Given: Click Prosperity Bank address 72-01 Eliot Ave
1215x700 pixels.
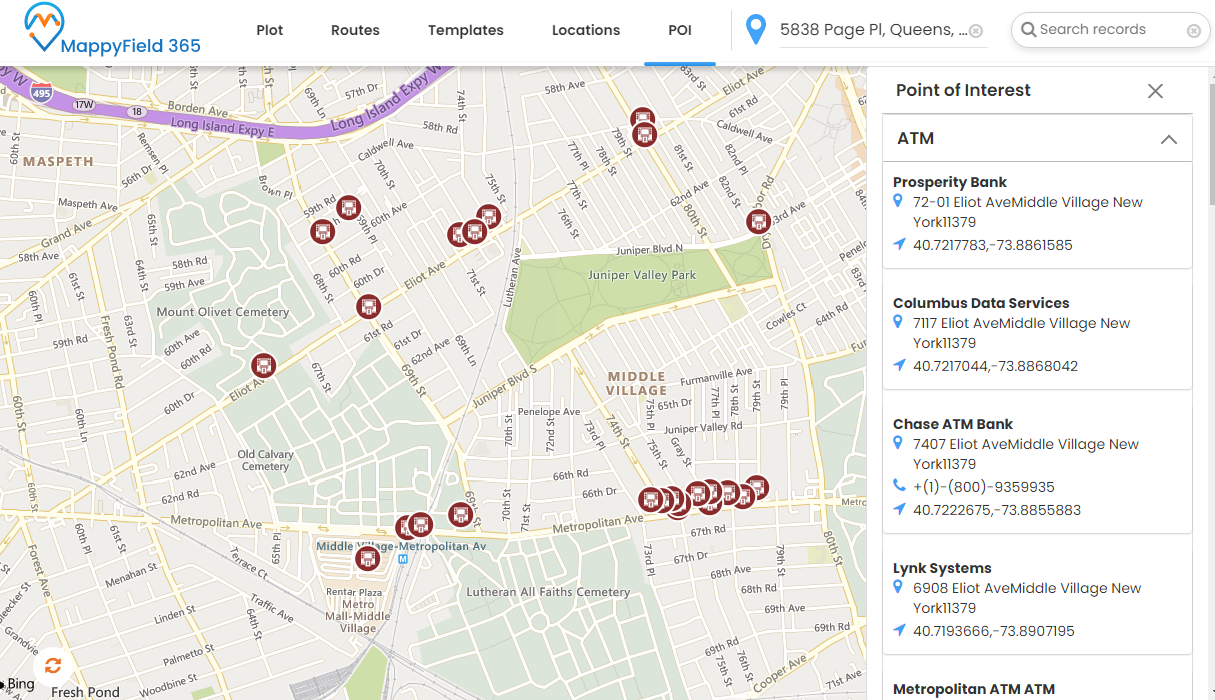Looking at the screenshot, I should (1028, 212).
